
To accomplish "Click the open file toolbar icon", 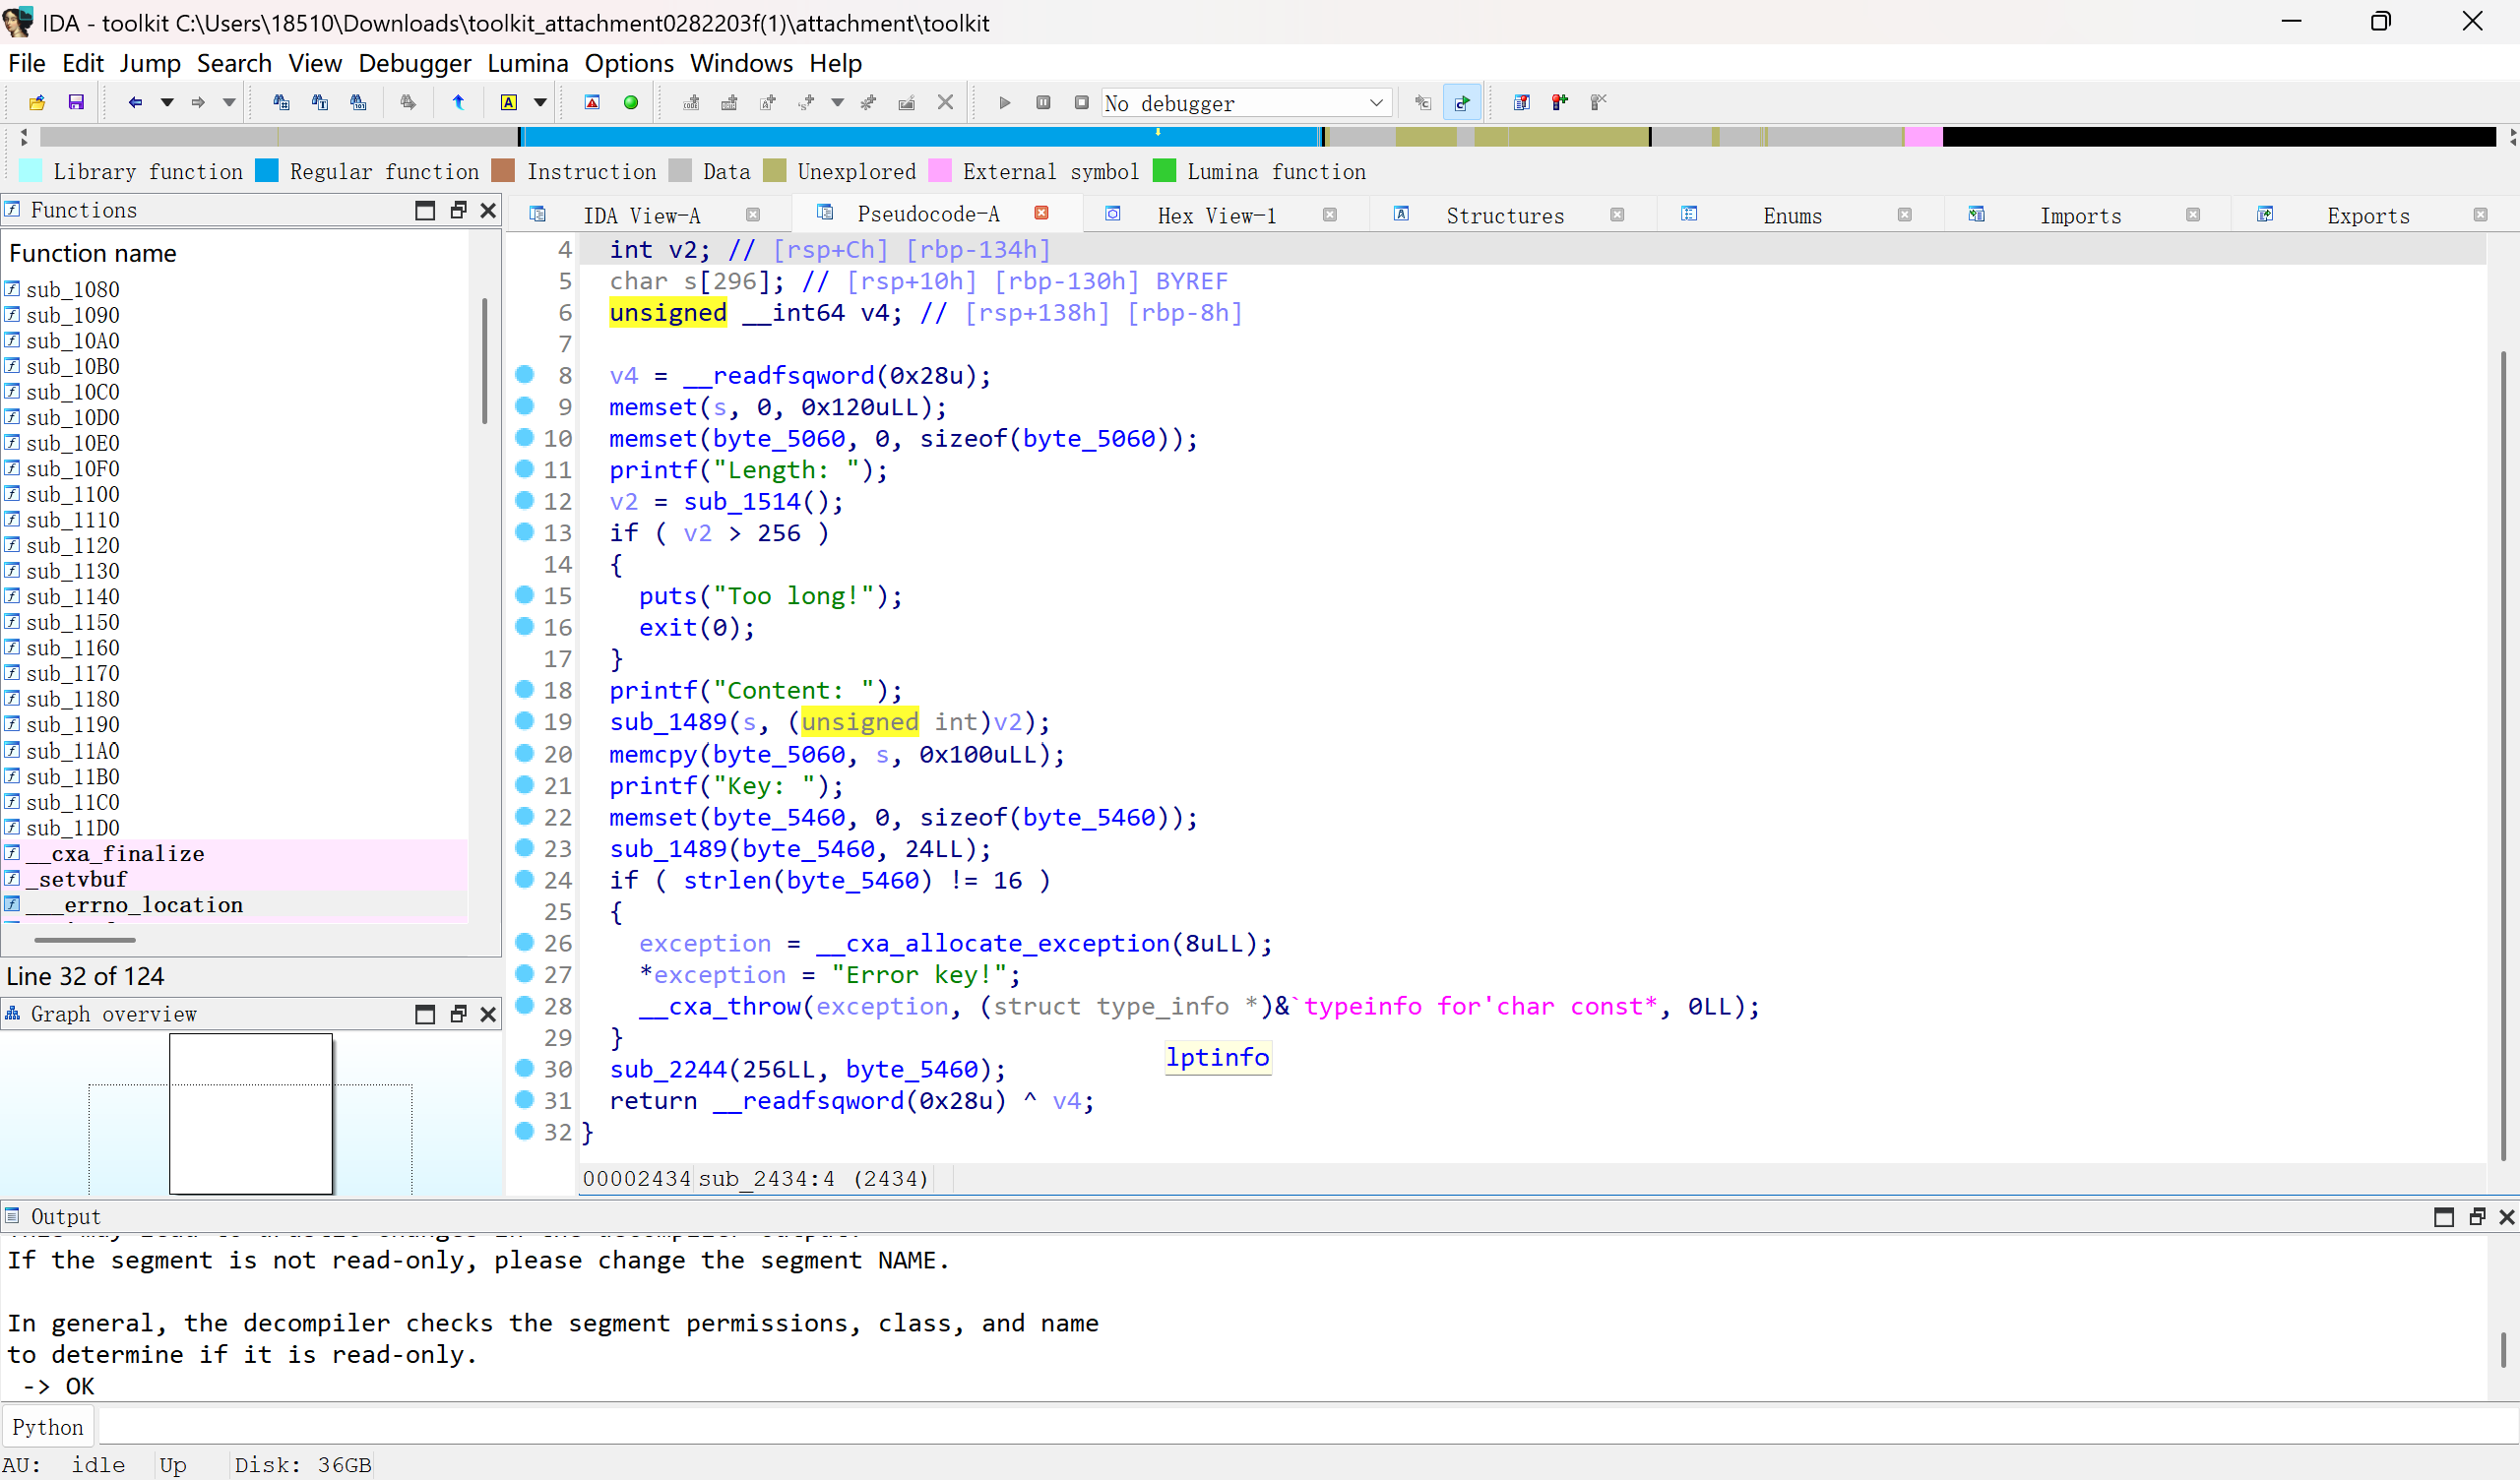I will pos(37,102).
